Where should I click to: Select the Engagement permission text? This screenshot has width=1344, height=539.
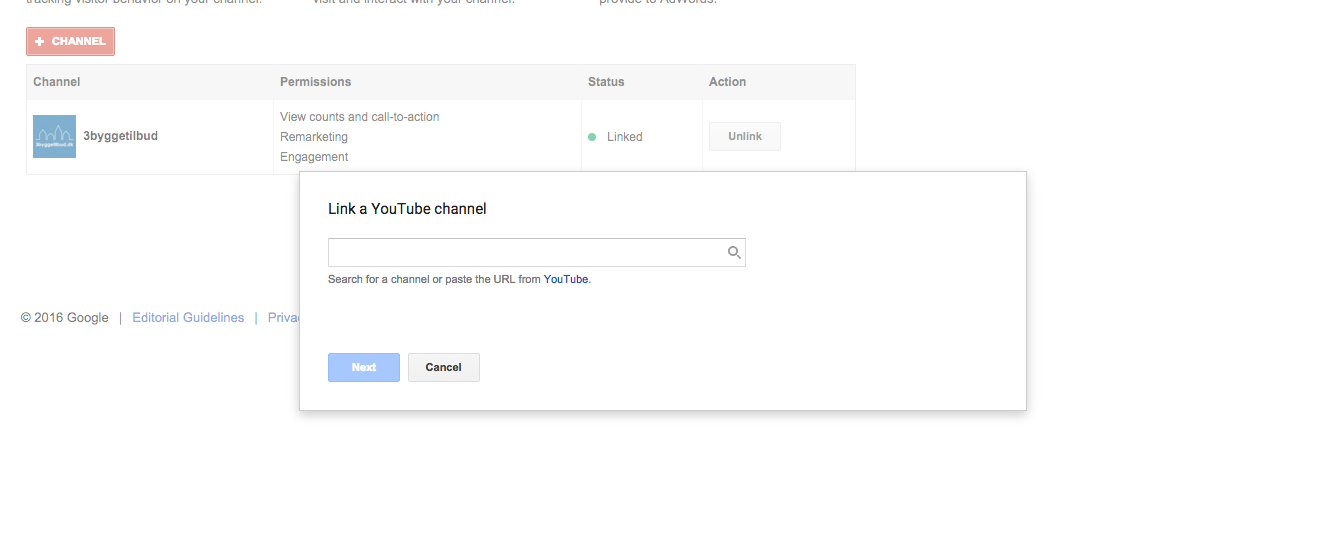click(314, 157)
